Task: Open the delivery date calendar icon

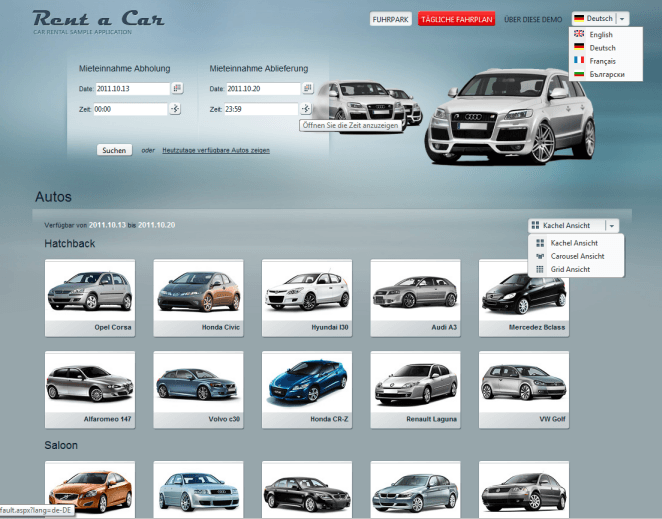Action: click(x=308, y=88)
